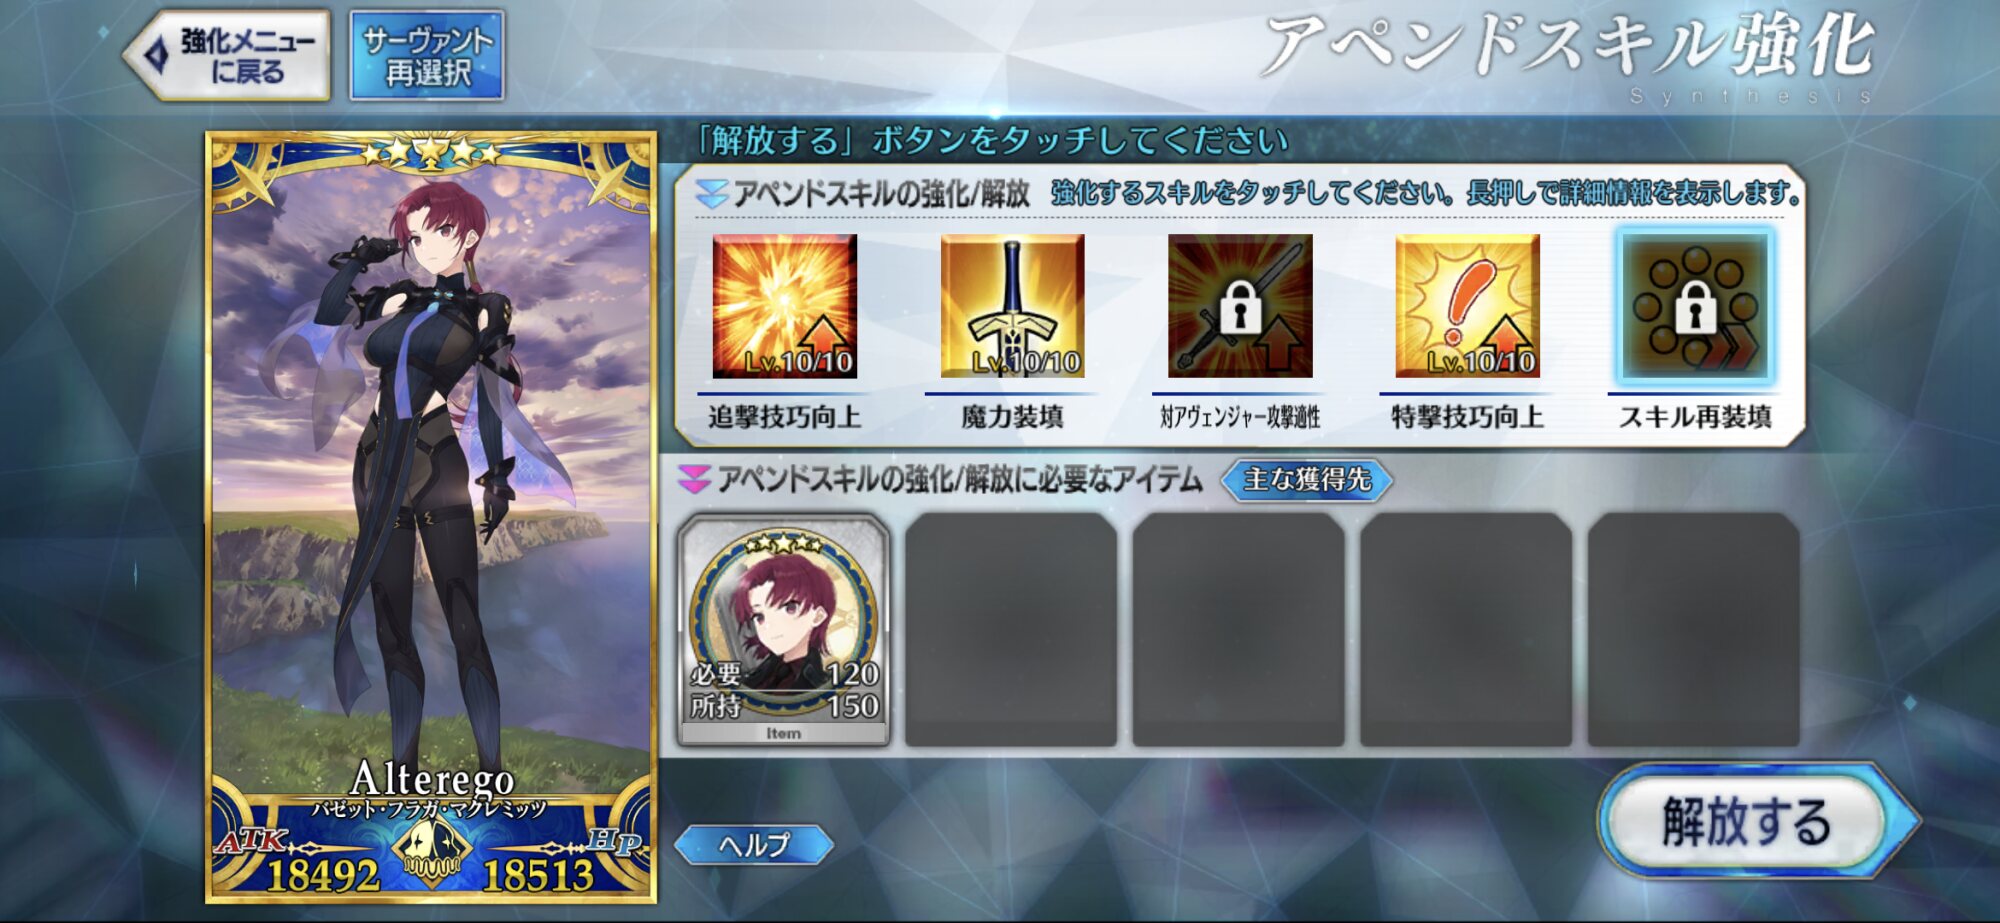Viewport: 2000px width, 923px height.
Task: Select the 追撃技巧向上 append skill icon
Action: [x=784, y=306]
